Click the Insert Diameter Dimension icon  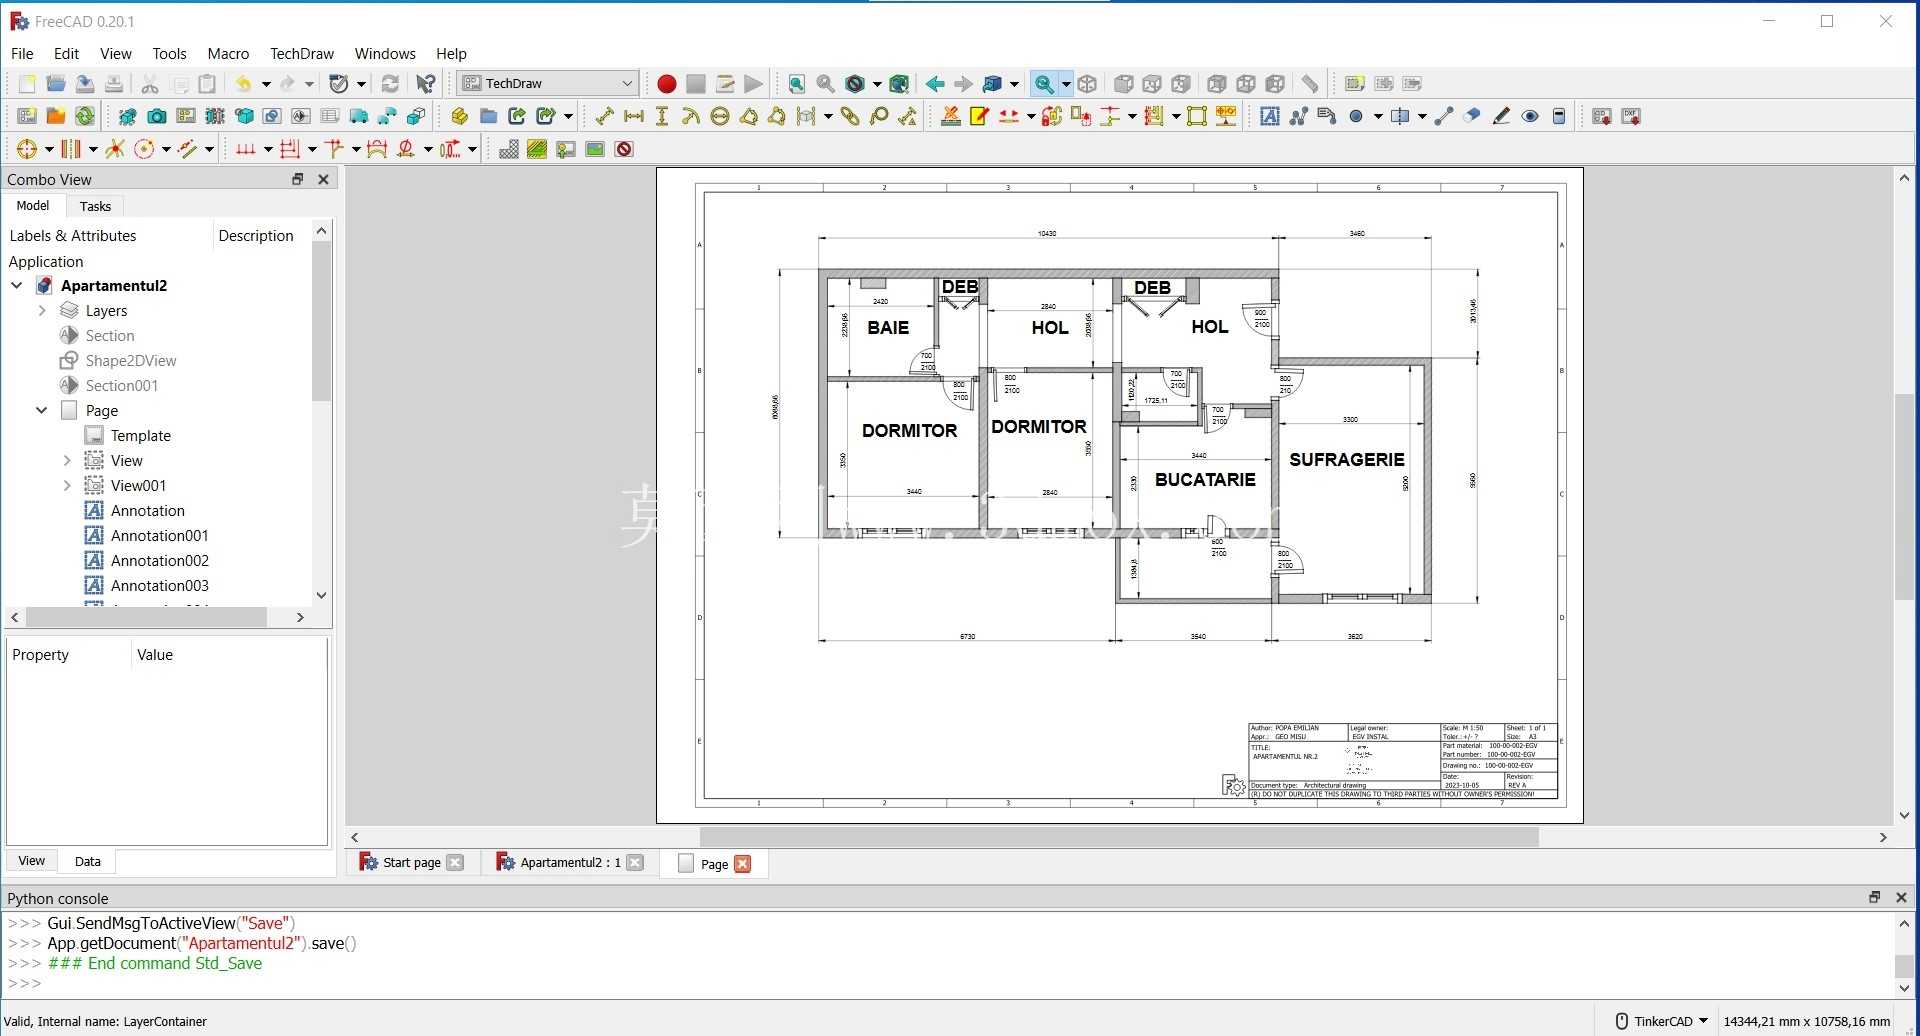(720, 117)
